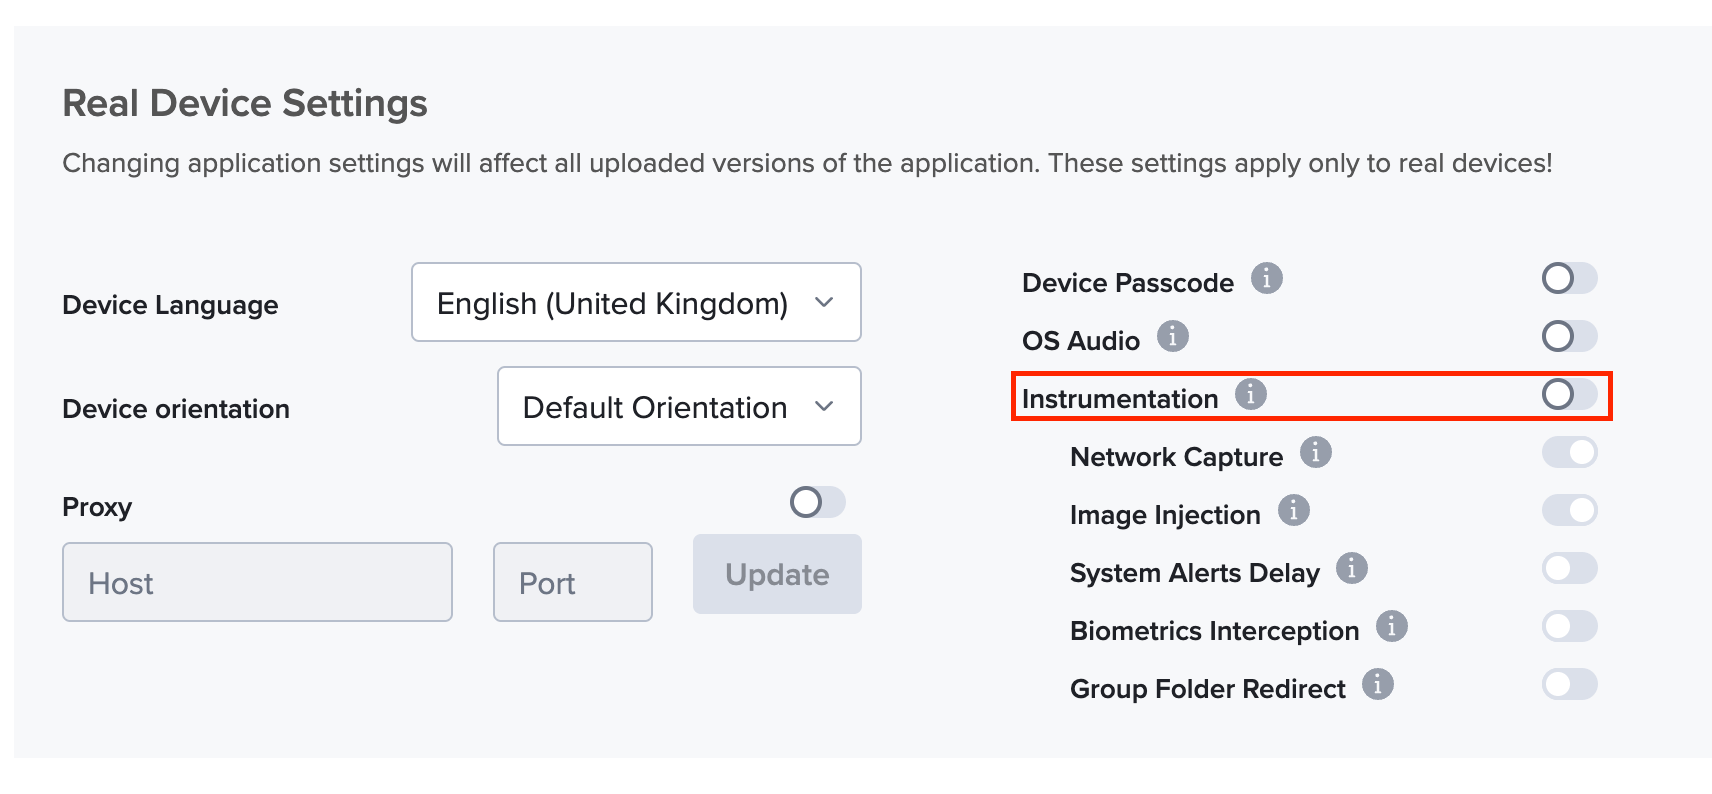Toggle the Biometrics Interception switch
The height and width of the screenshot is (794, 1712).
1568,626
